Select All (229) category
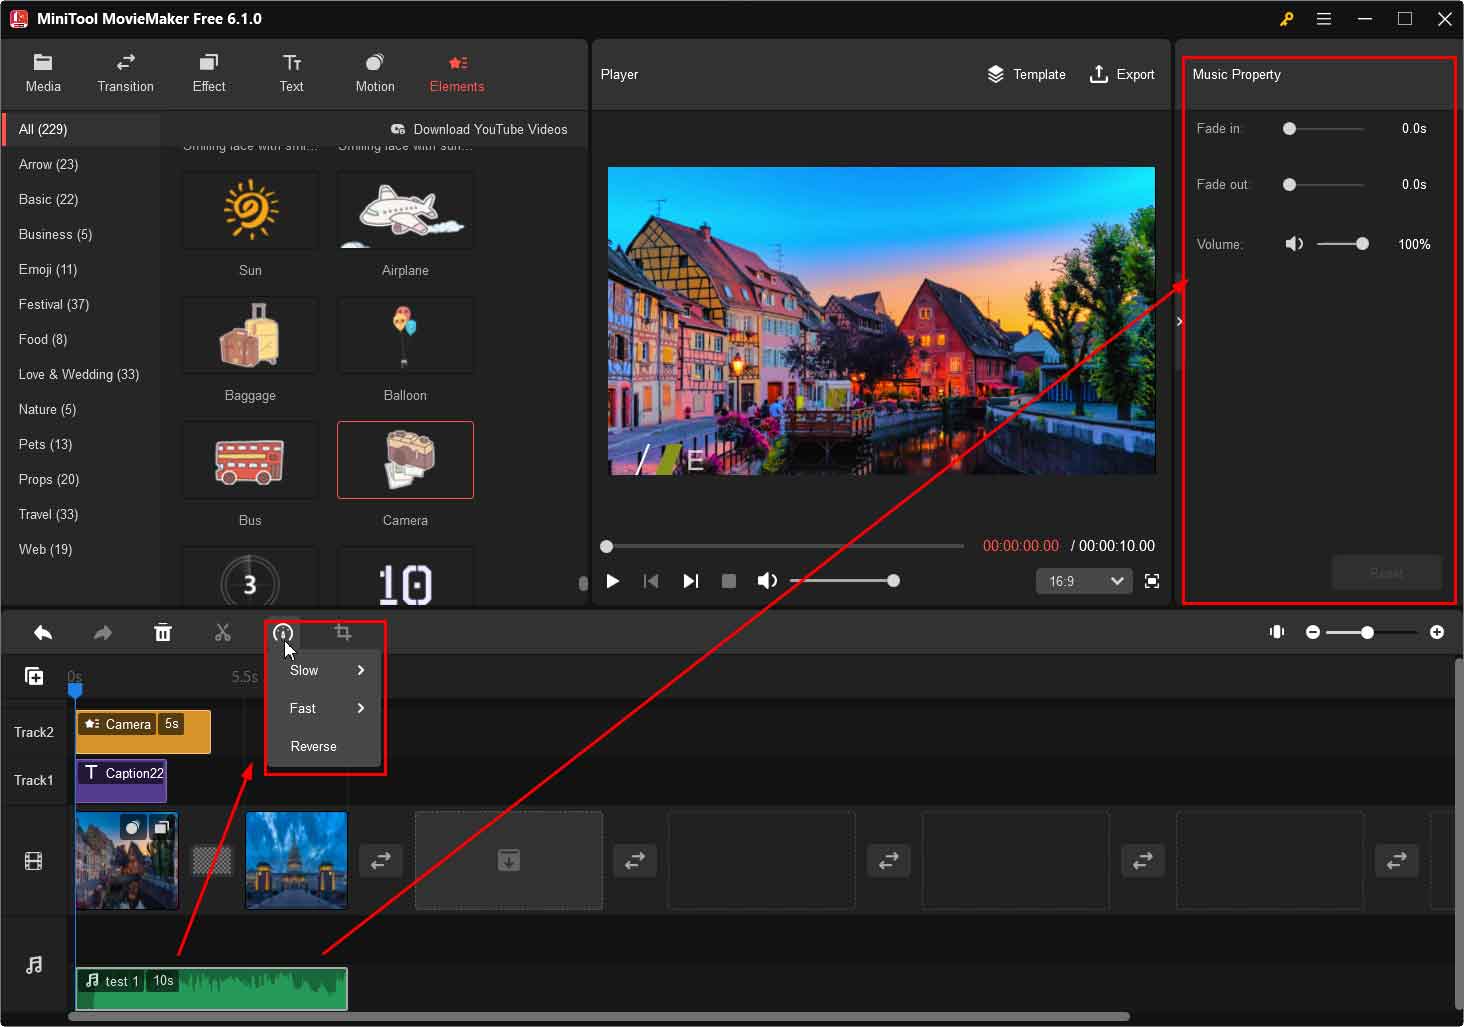The width and height of the screenshot is (1464, 1027). (80, 129)
